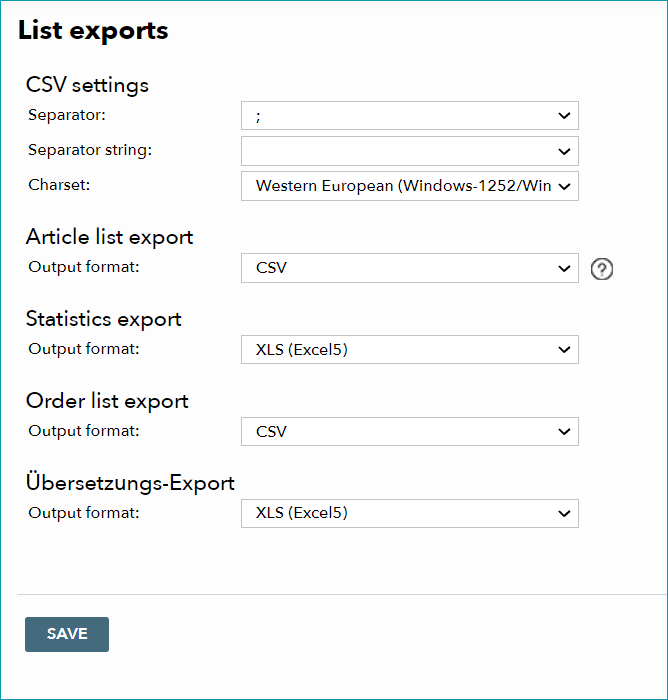Viewport: 668px width, 700px height.
Task: Click the Charset: label
Action: 59,185
